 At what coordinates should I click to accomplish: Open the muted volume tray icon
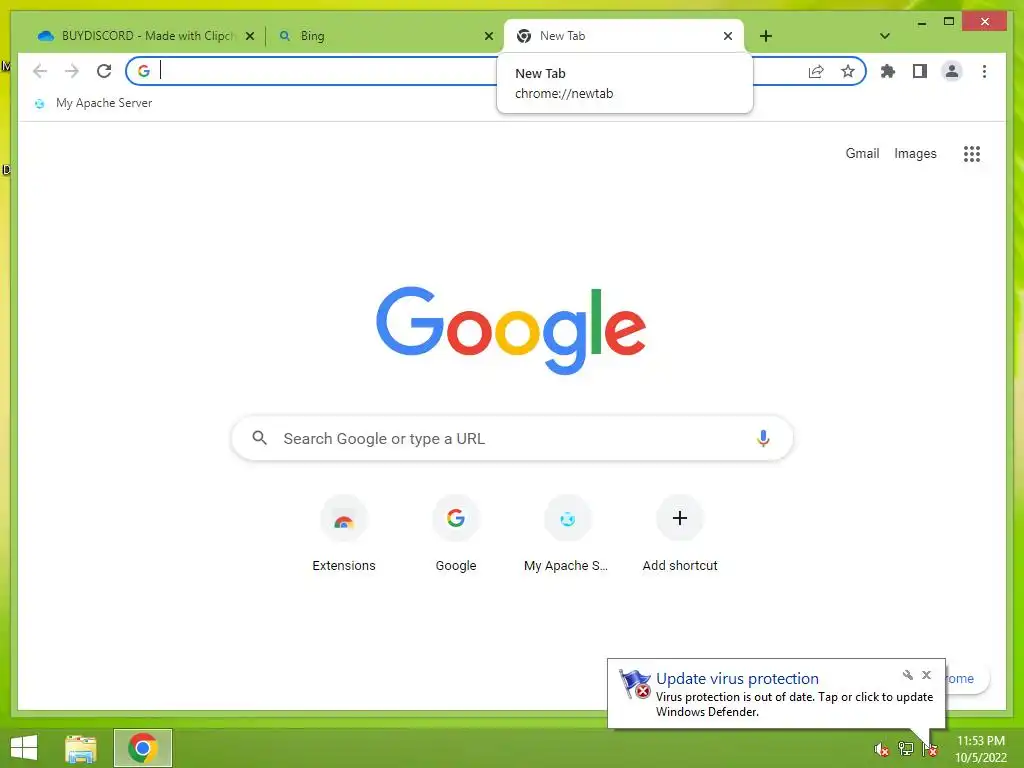(x=881, y=749)
